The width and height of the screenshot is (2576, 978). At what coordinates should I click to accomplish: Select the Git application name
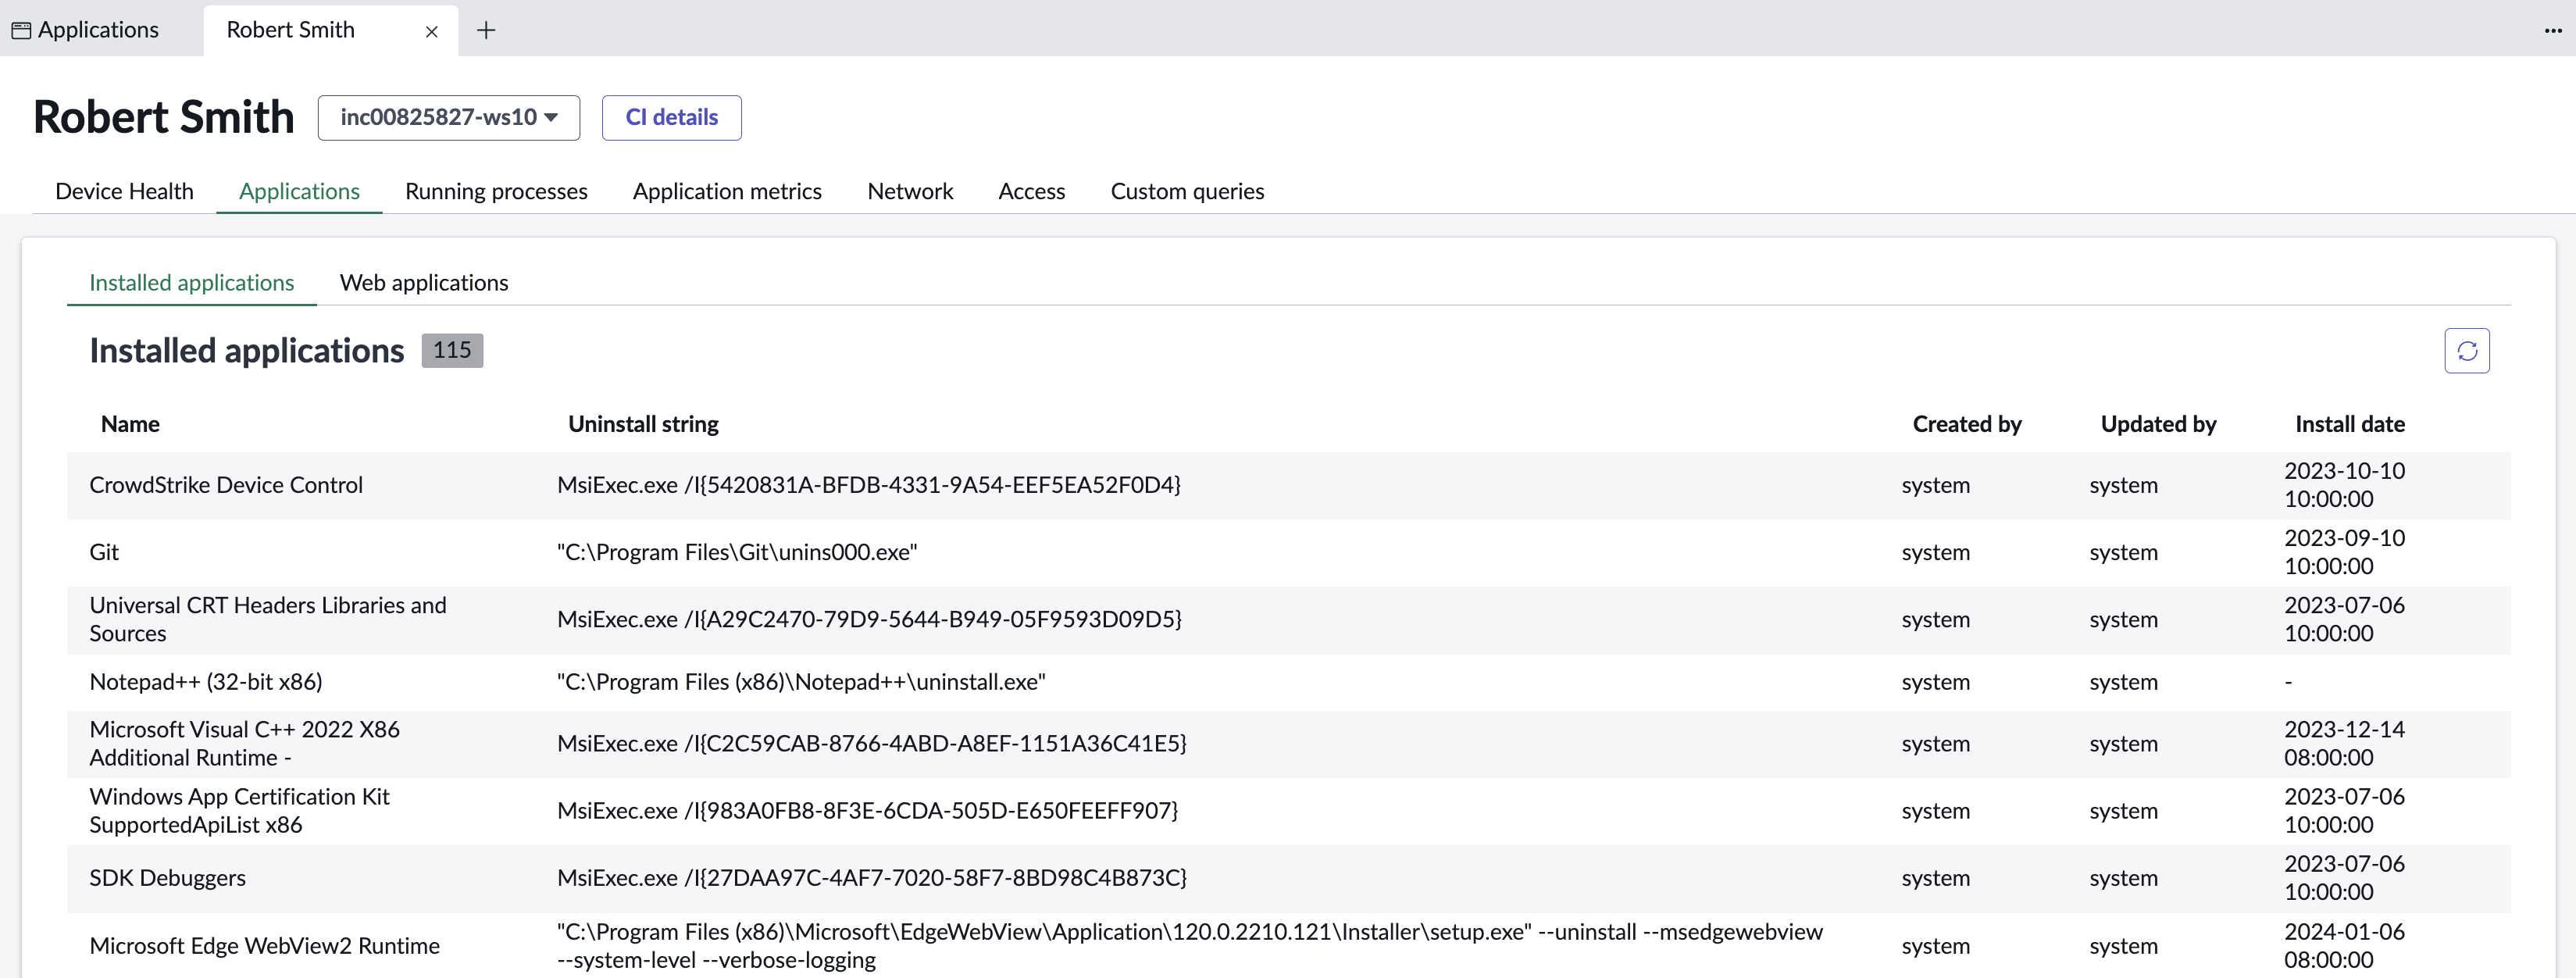point(104,552)
